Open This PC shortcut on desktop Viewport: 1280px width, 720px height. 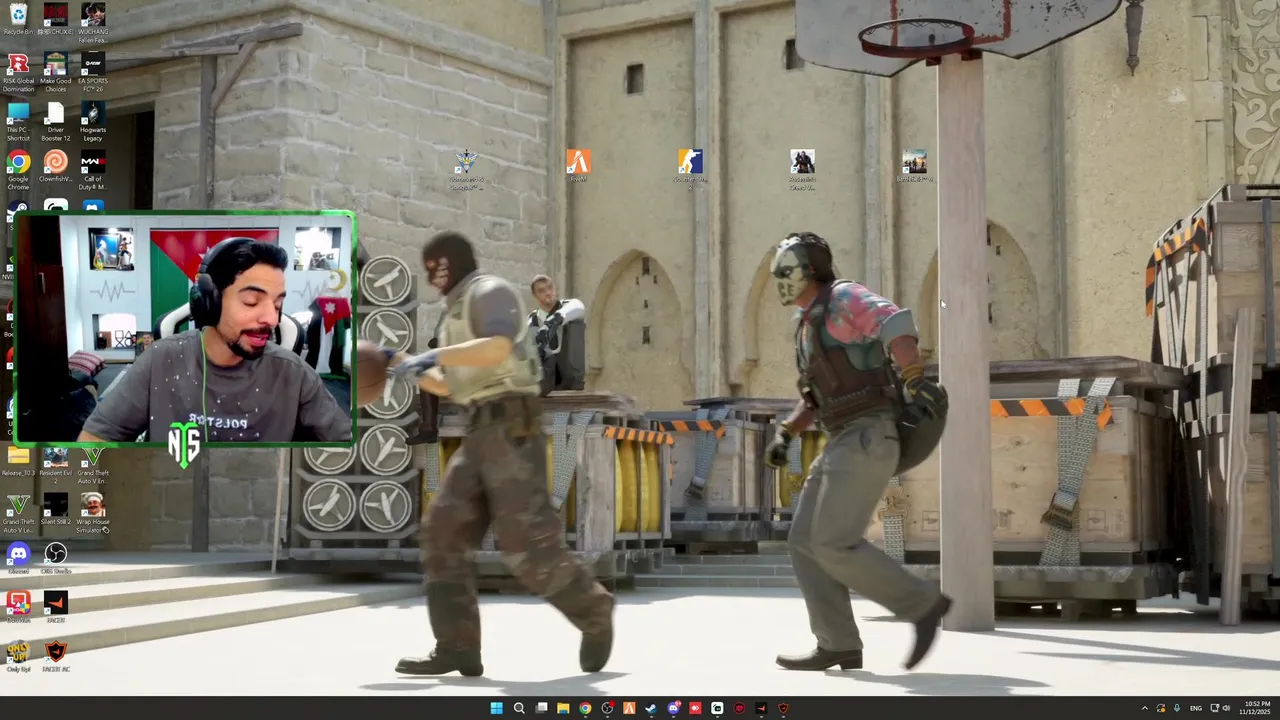coord(18,121)
